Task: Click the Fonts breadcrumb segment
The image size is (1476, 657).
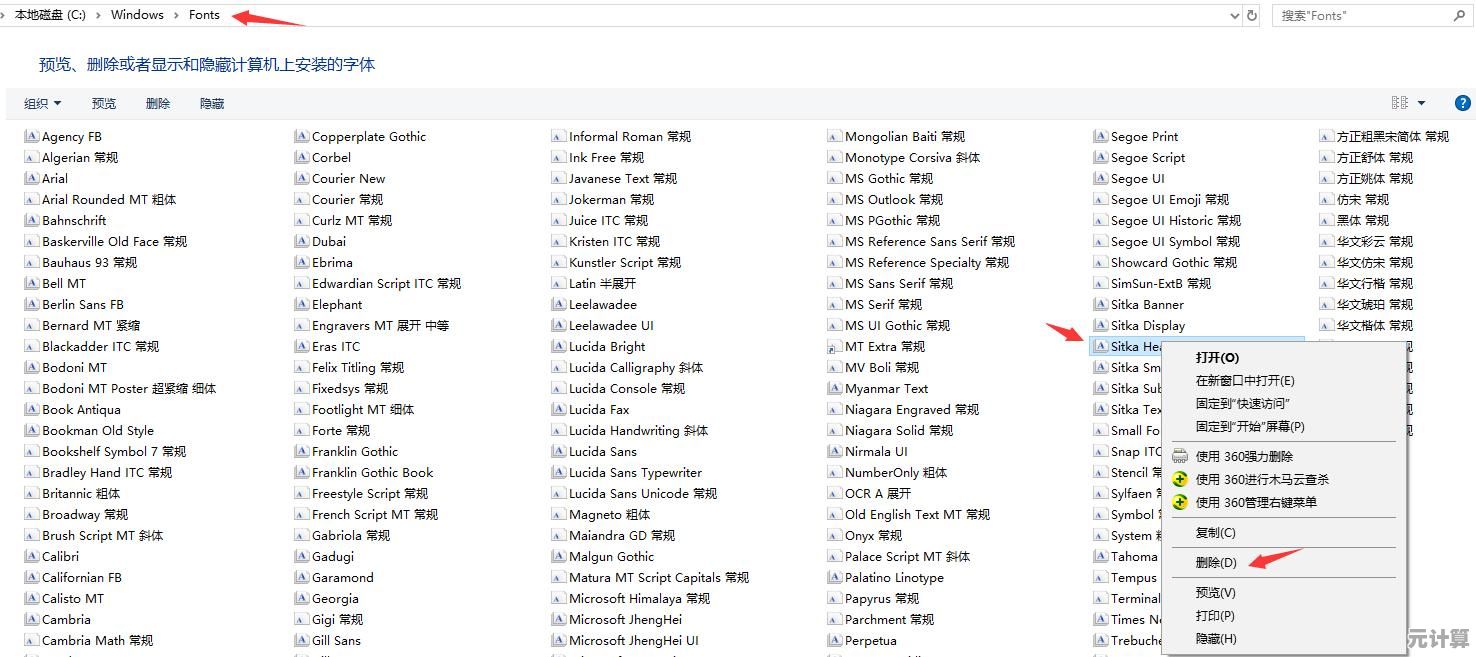Action: [204, 15]
